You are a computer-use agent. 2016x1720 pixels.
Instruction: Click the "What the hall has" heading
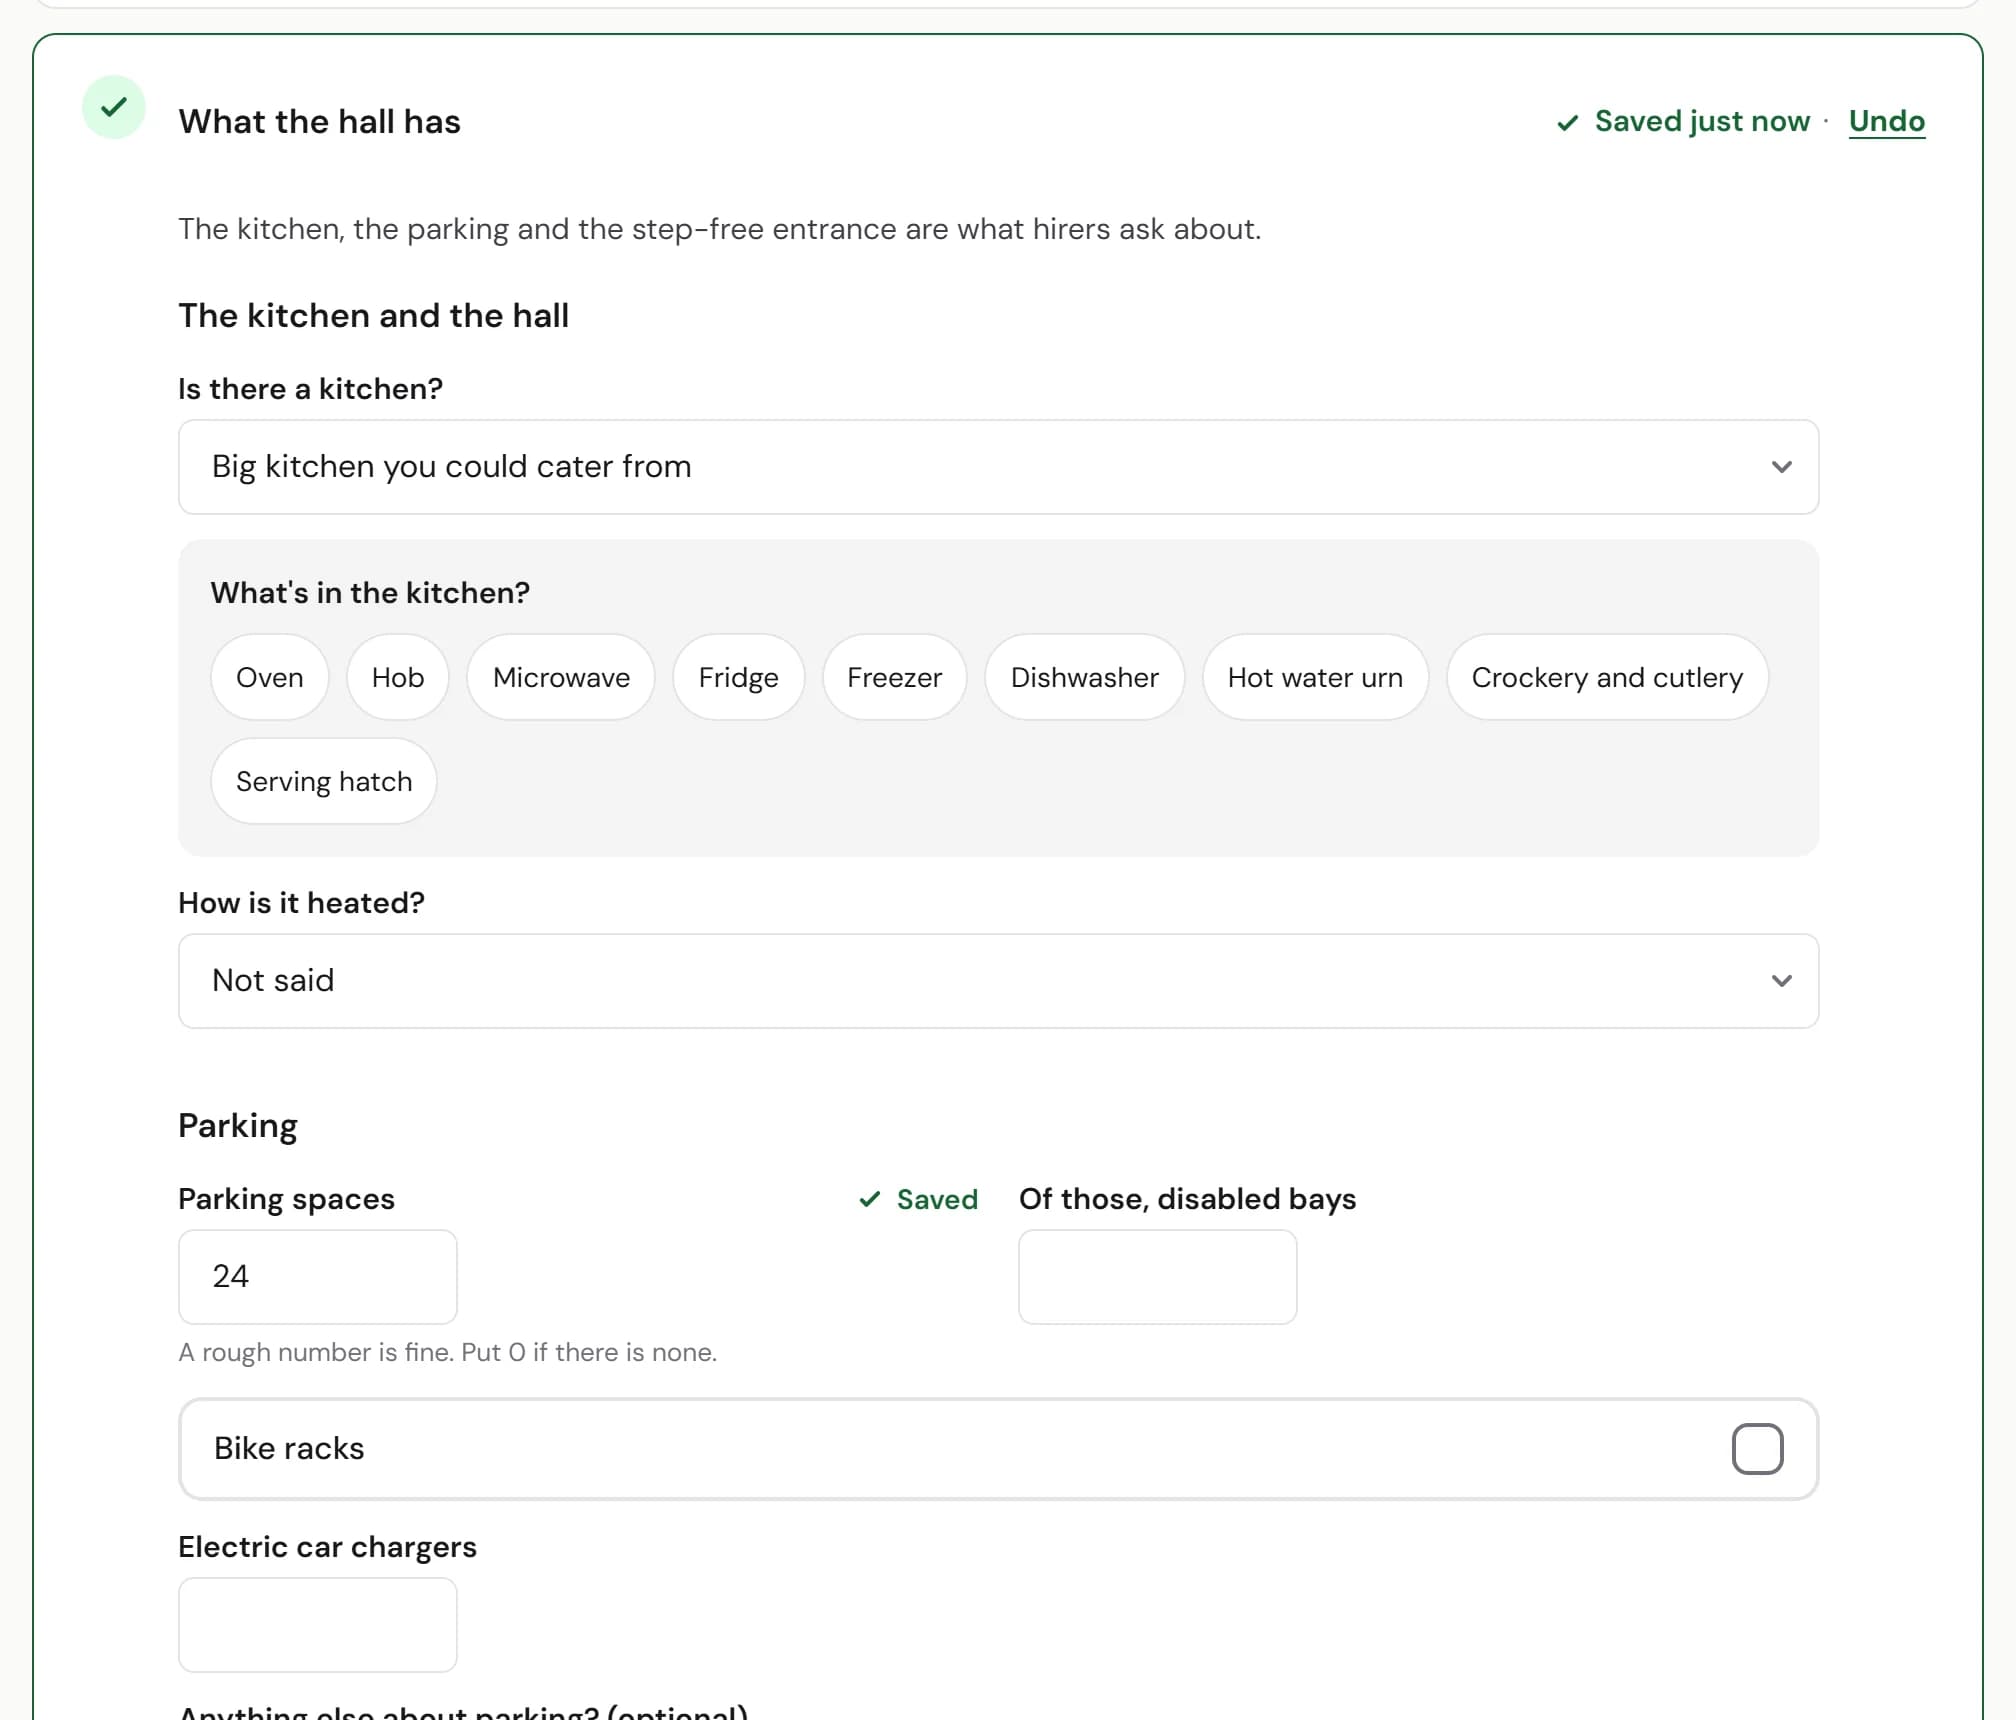point(320,122)
